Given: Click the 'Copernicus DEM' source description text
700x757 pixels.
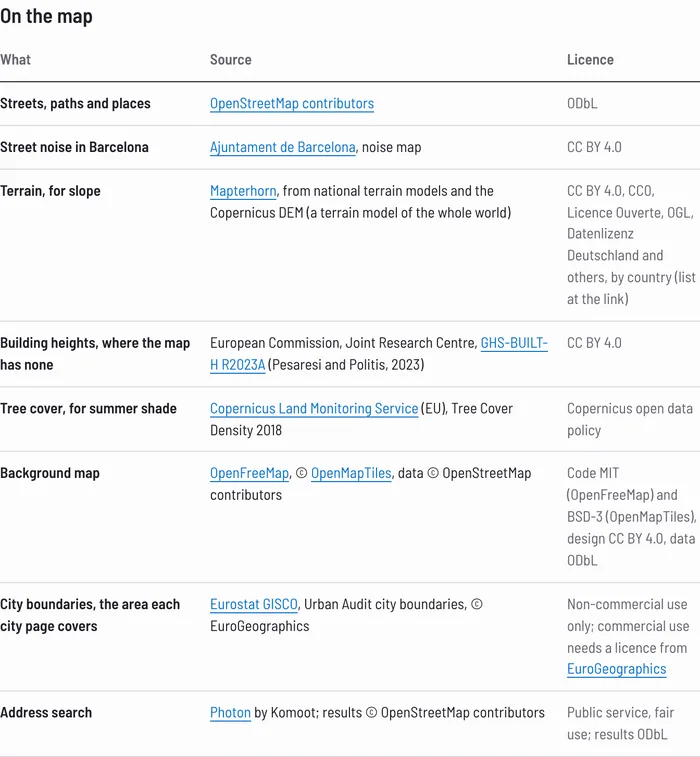Looking at the screenshot, I should 256,212.
